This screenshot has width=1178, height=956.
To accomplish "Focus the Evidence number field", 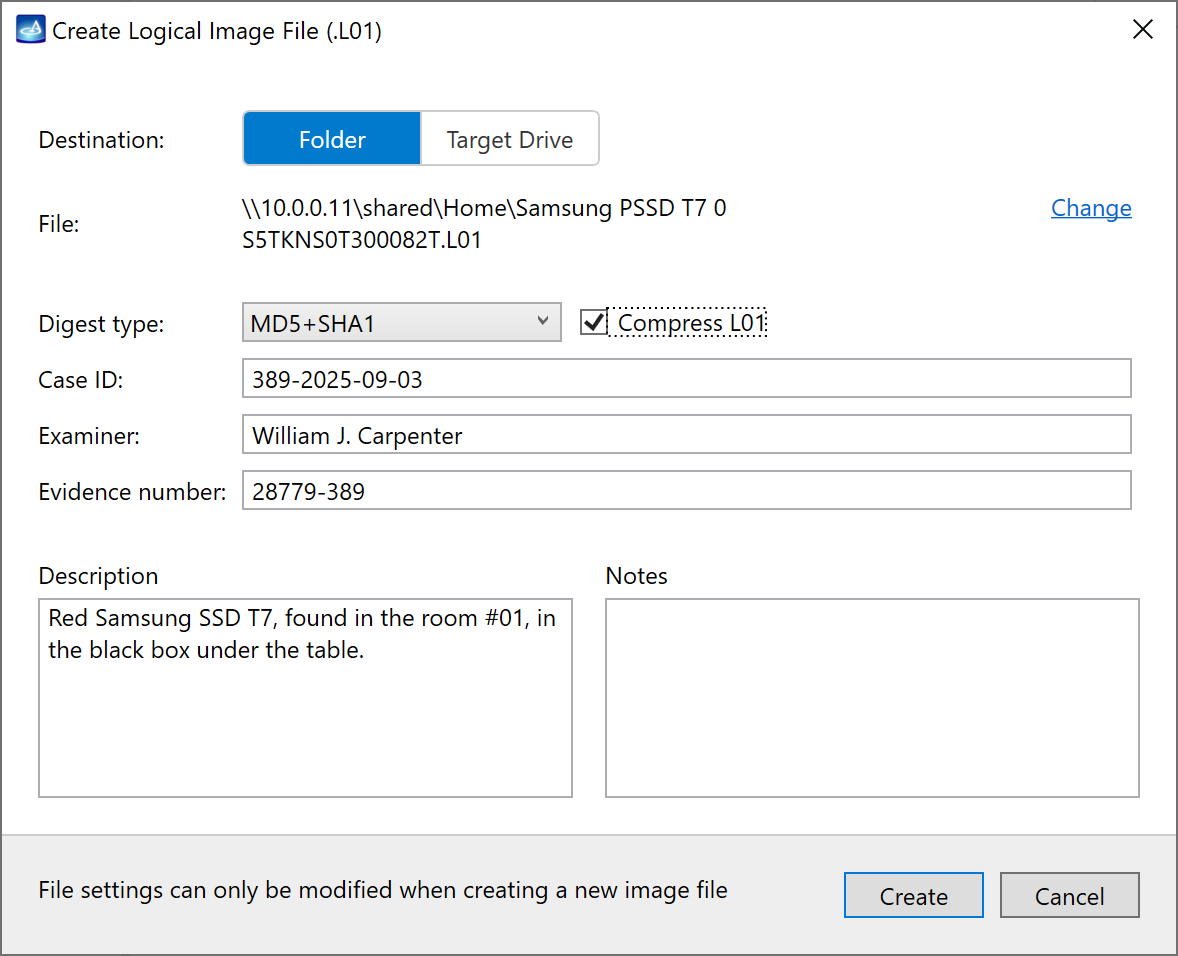I will [686, 490].
